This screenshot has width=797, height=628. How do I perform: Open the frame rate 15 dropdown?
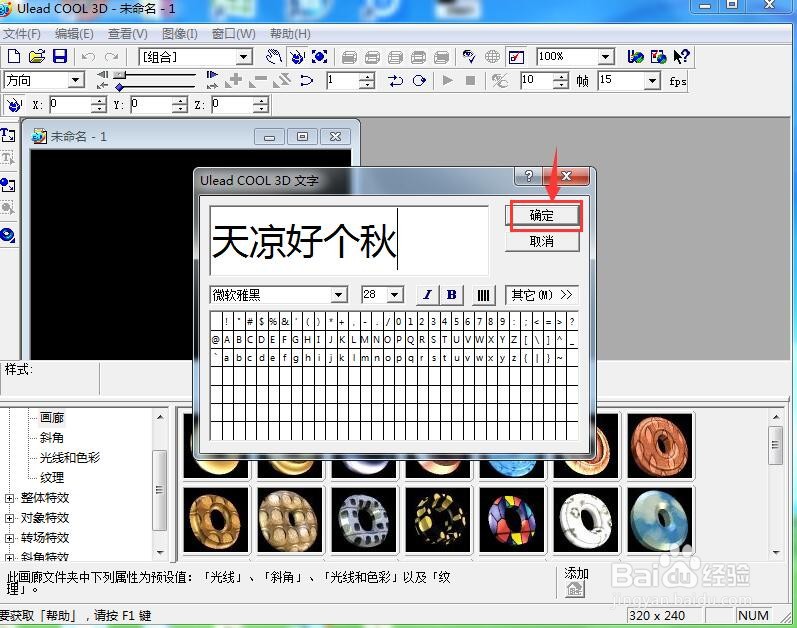pyautogui.click(x=653, y=80)
